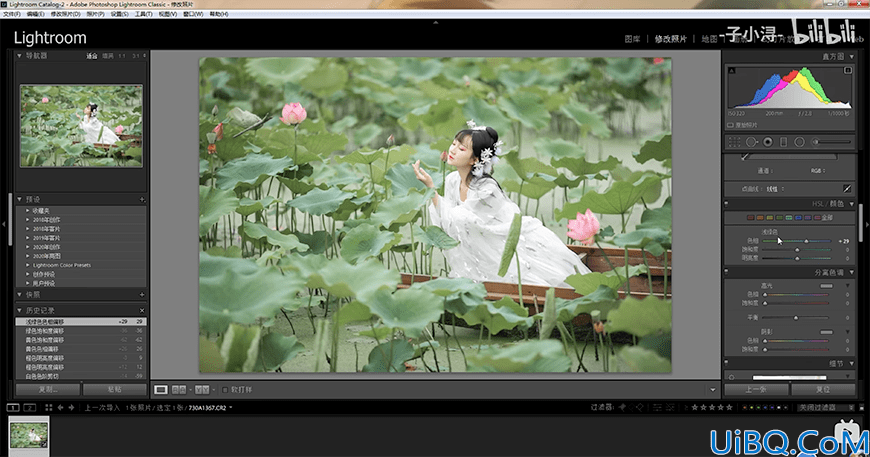Select the top history step showing +29
Viewport: 870px width, 457px height.
pyautogui.click(x=81, y=322)
